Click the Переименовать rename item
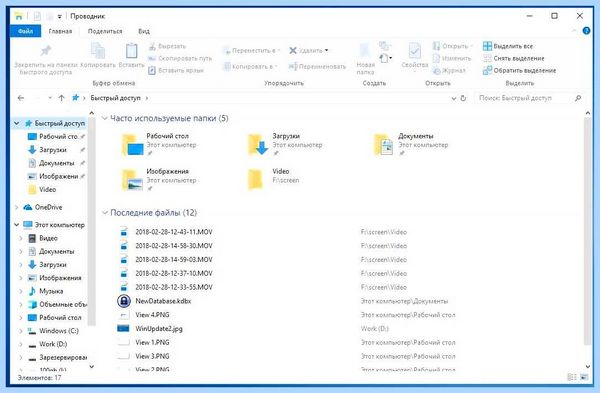Image resolution: width=600 pixels, height=393 pixels. click(317, 67)
